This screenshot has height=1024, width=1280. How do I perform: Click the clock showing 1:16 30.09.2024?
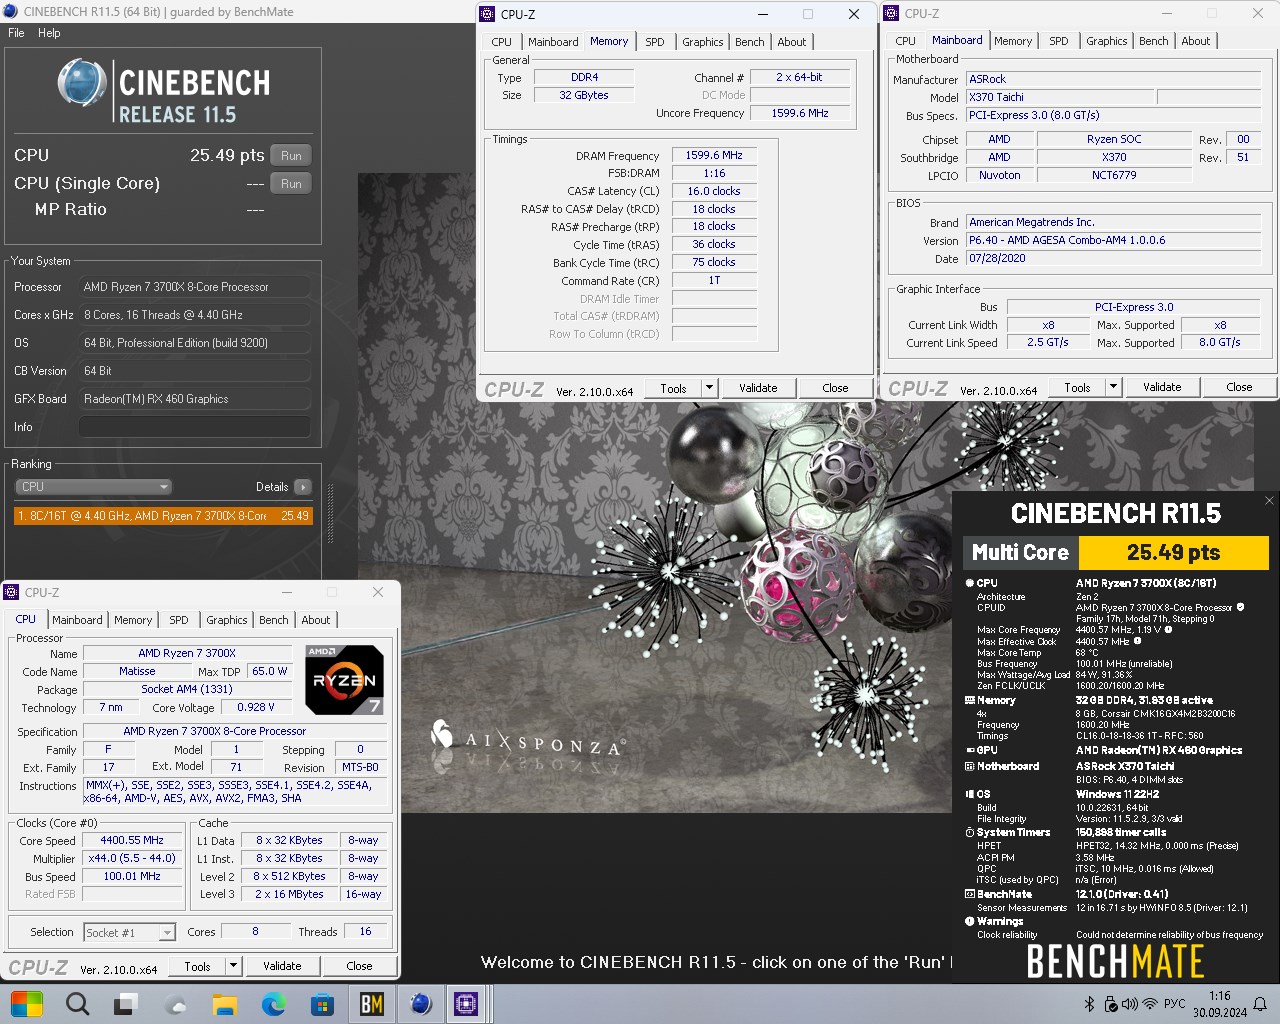[1219, 1004]
